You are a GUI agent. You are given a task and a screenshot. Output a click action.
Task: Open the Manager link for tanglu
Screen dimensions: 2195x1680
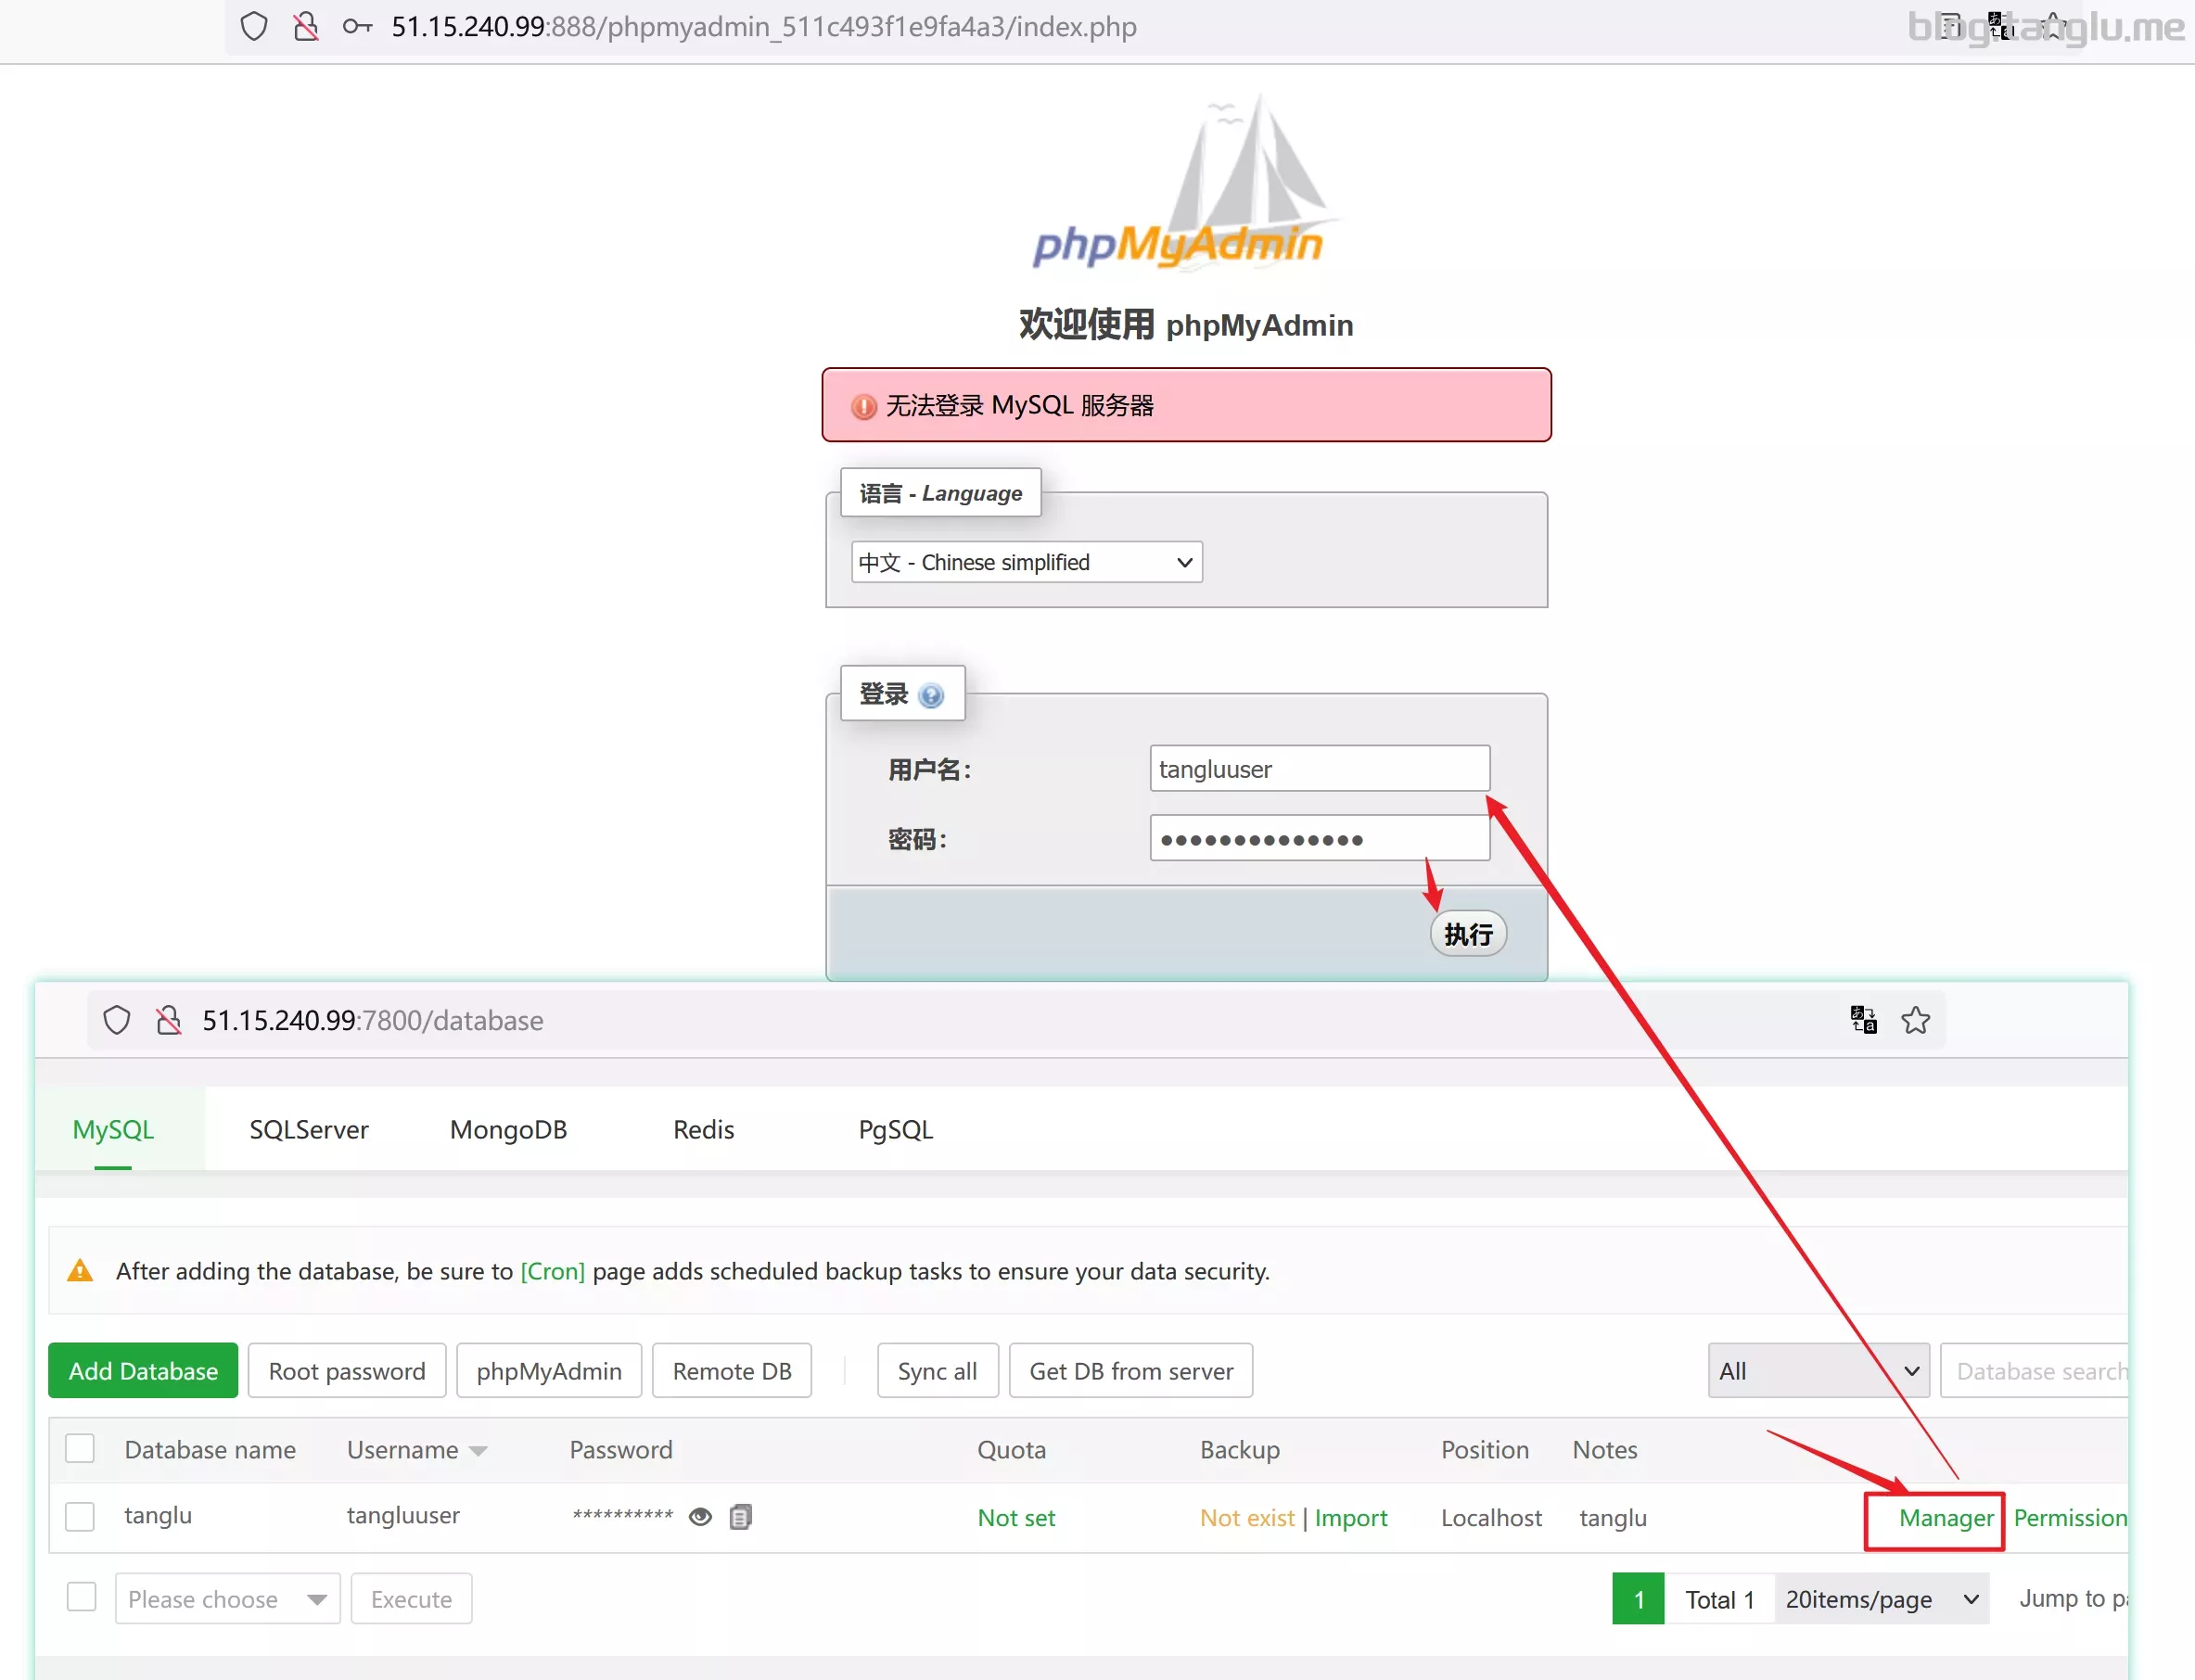1945,1517
